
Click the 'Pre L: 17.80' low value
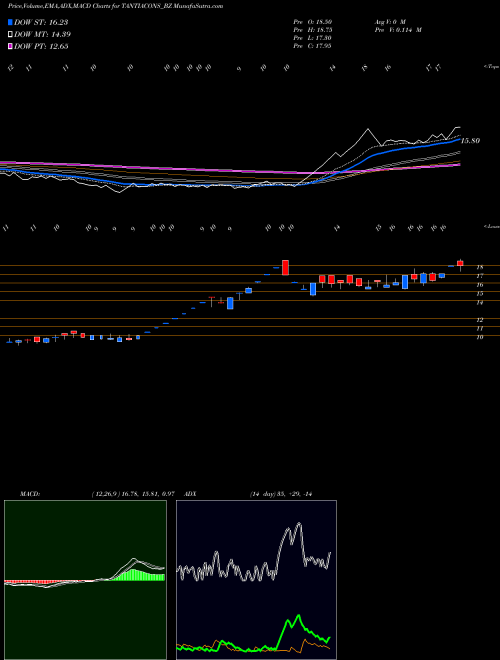tap(312, 38)
